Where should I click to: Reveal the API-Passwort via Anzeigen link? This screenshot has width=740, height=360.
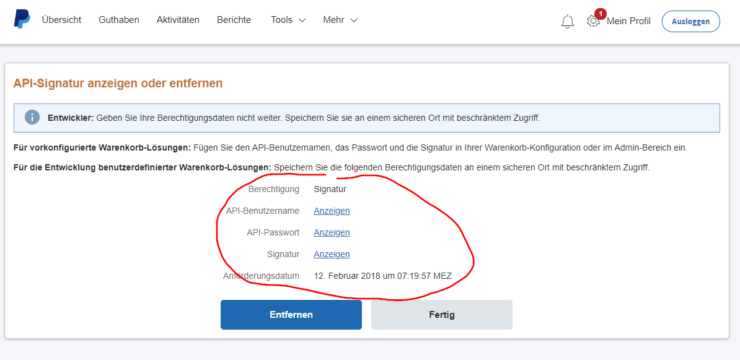point(332,233)
